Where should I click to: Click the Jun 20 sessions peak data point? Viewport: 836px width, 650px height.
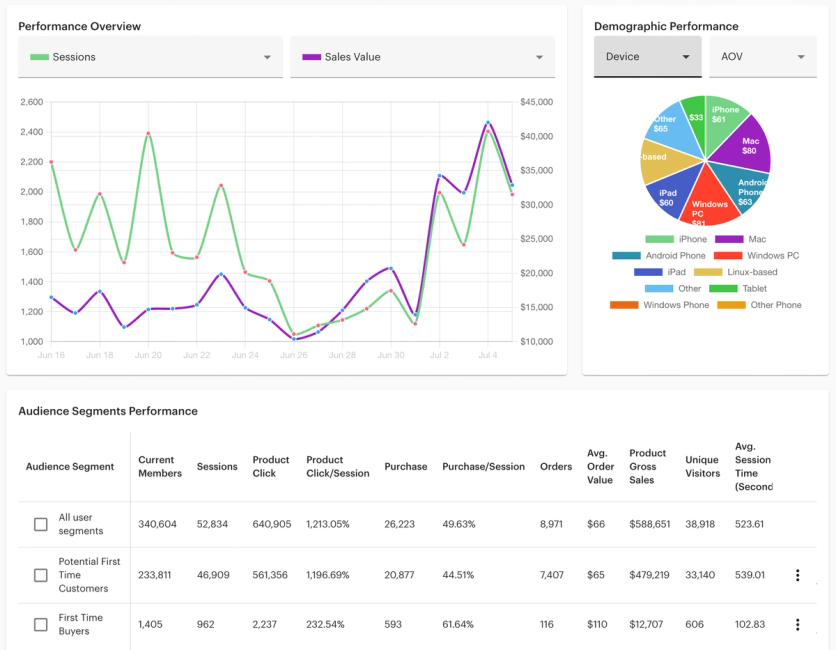[148, 133]
